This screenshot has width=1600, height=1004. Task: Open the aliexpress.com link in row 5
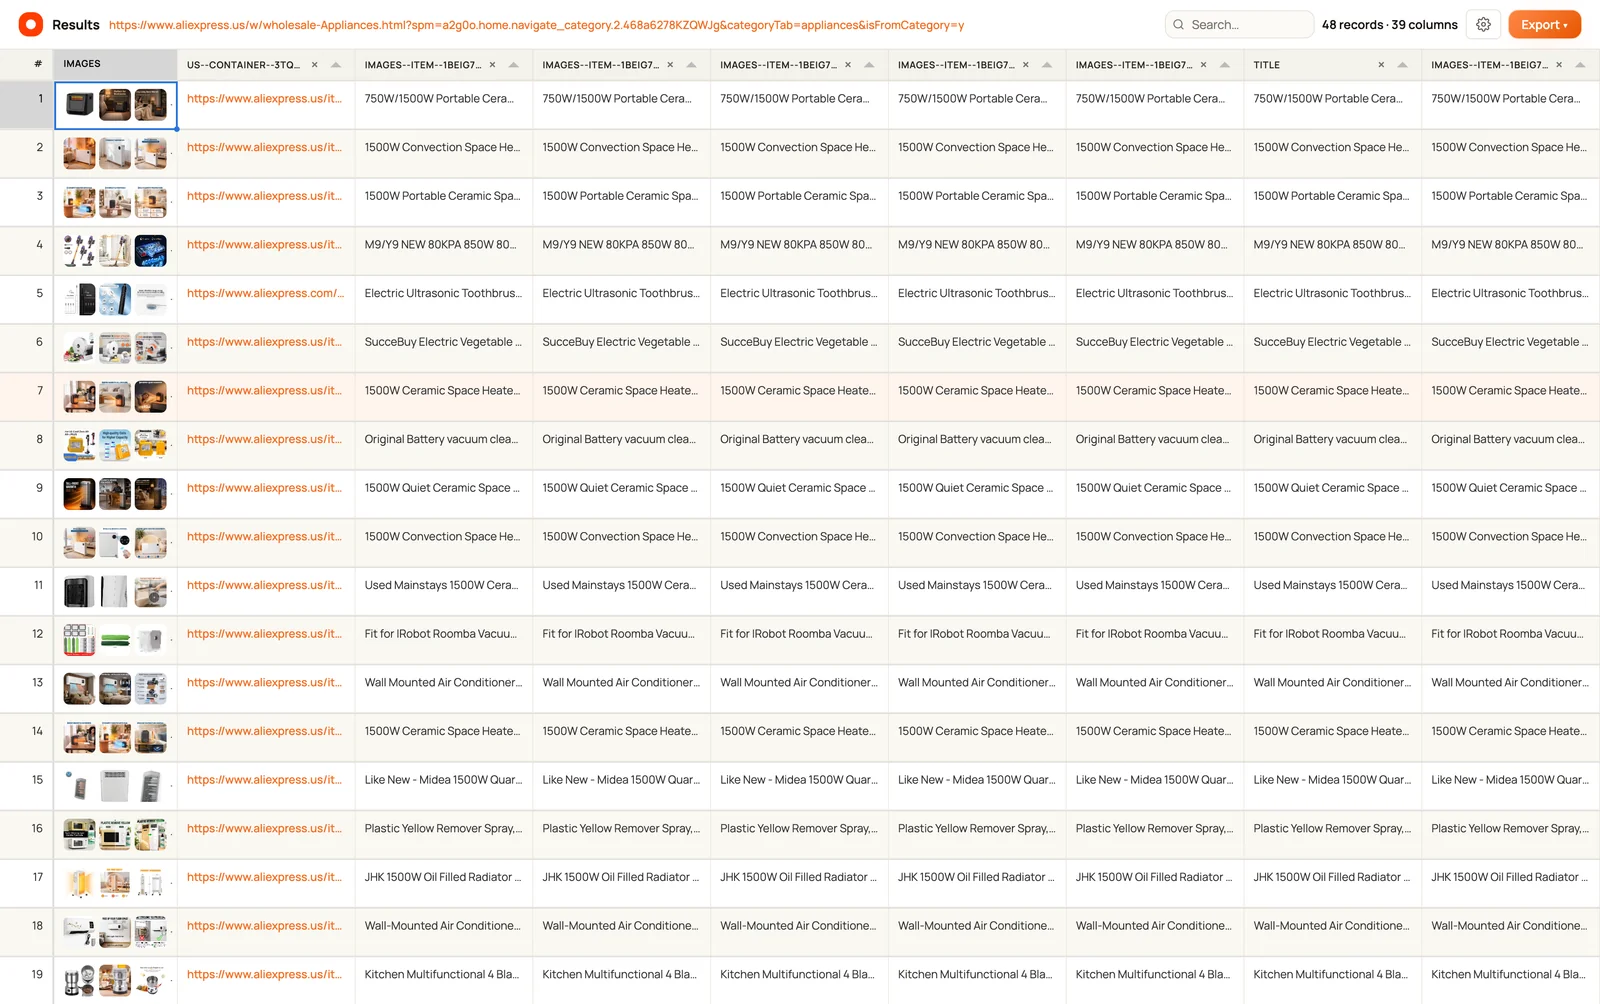click(265, 293)
